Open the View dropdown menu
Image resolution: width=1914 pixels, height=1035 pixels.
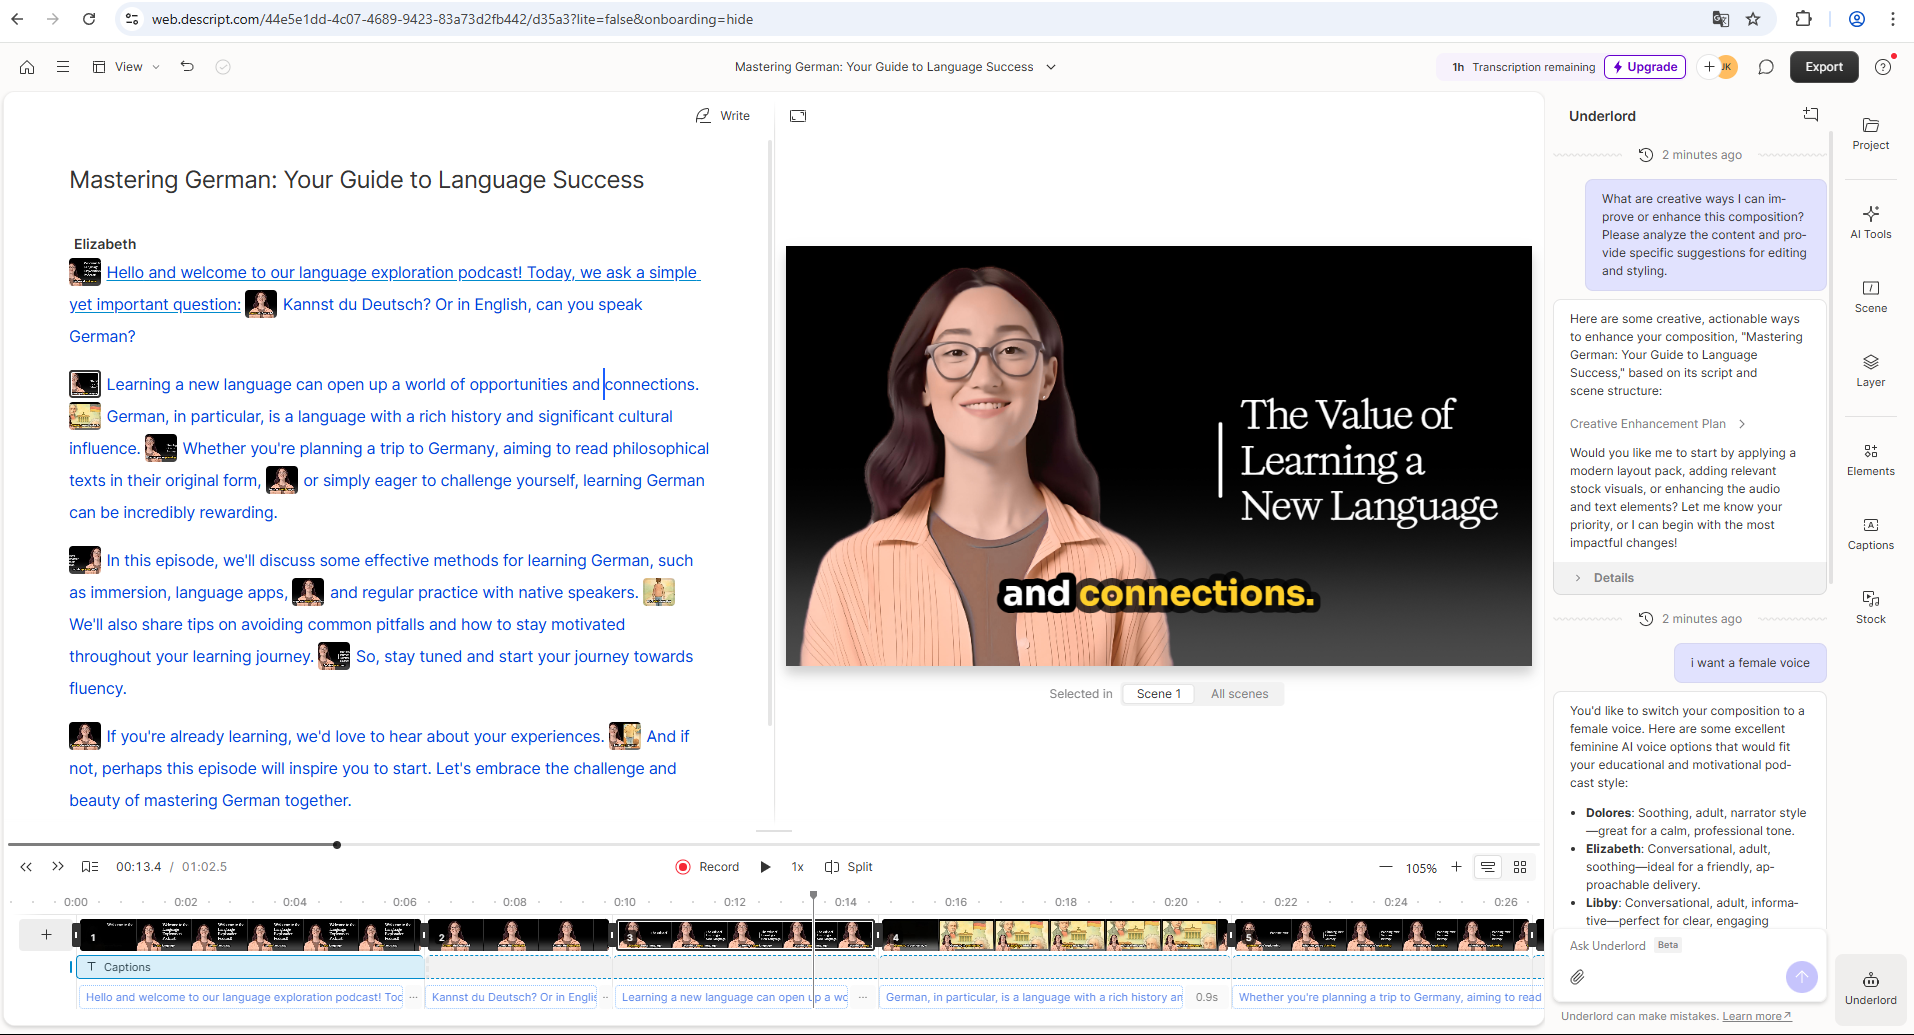127,67
